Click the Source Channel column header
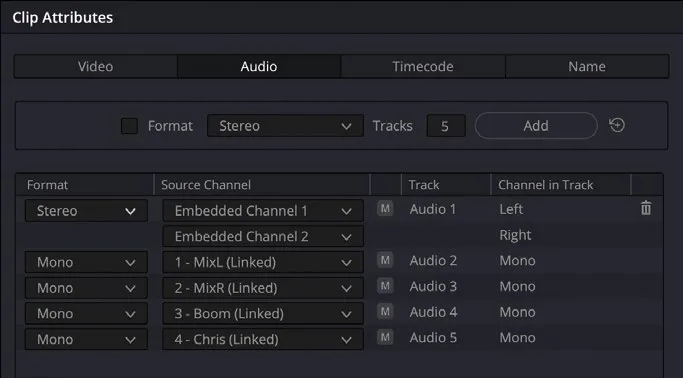683x378 pixels. 261,185
